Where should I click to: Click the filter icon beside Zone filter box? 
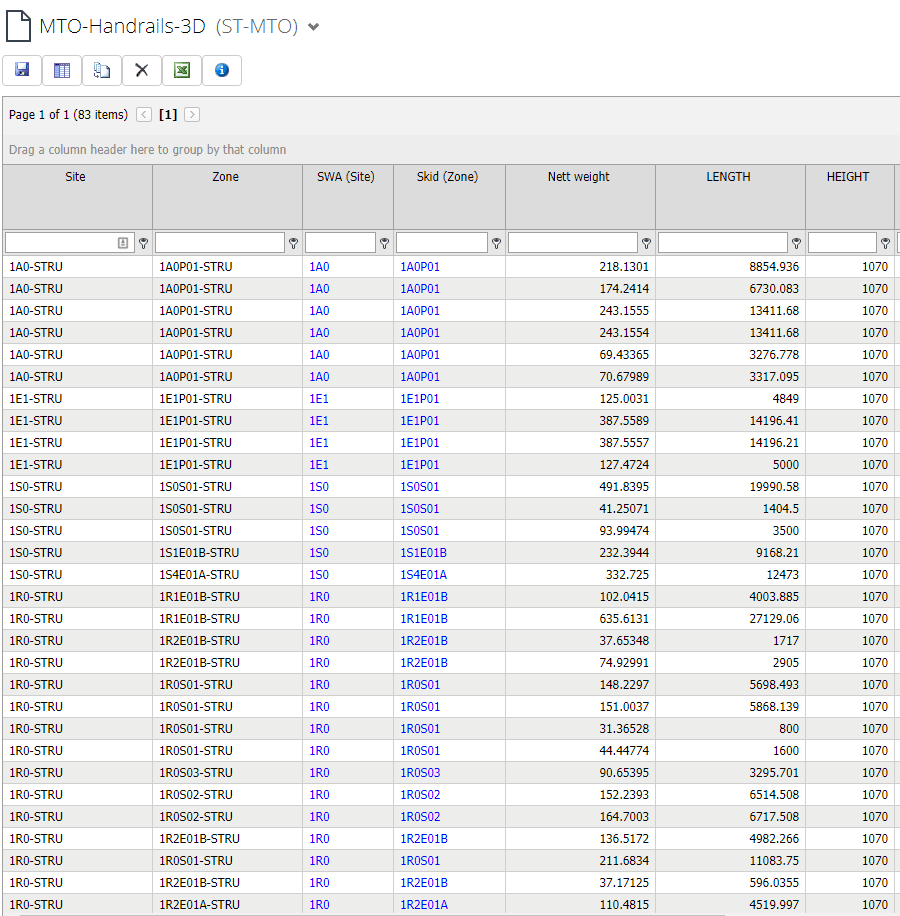point(294,243)
